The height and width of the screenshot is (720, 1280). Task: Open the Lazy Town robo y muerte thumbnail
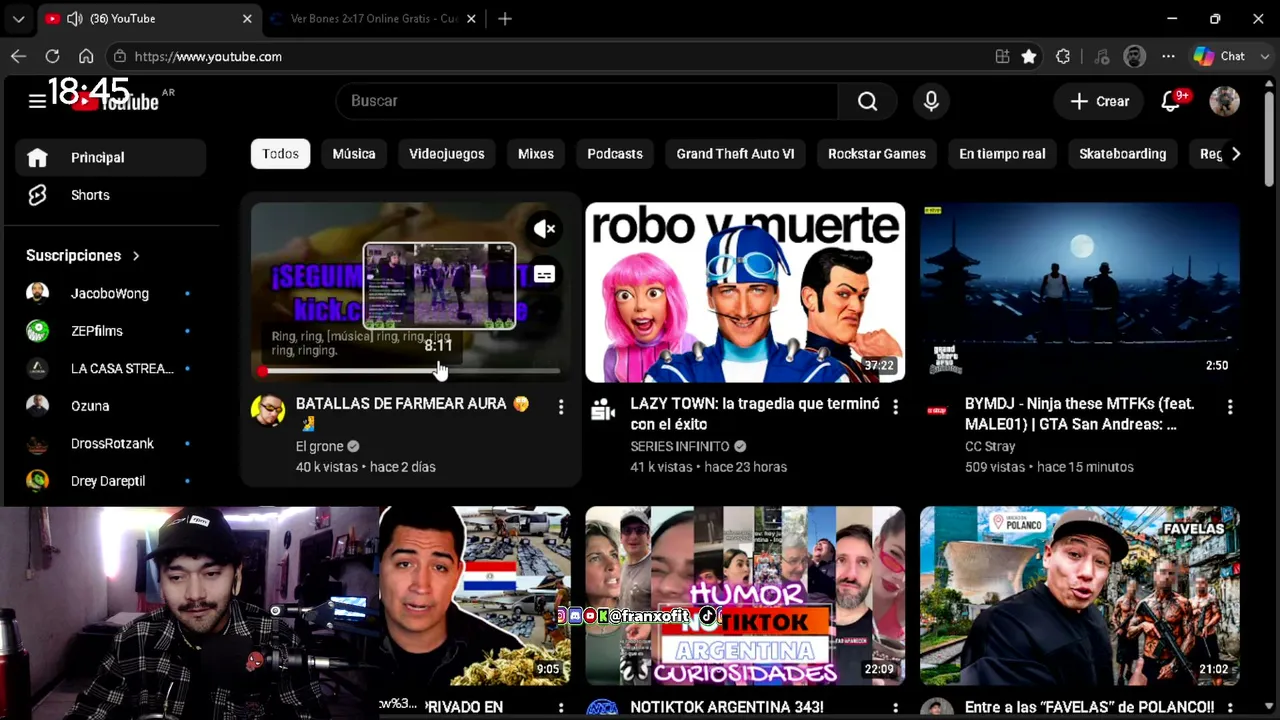pos(745,292)
